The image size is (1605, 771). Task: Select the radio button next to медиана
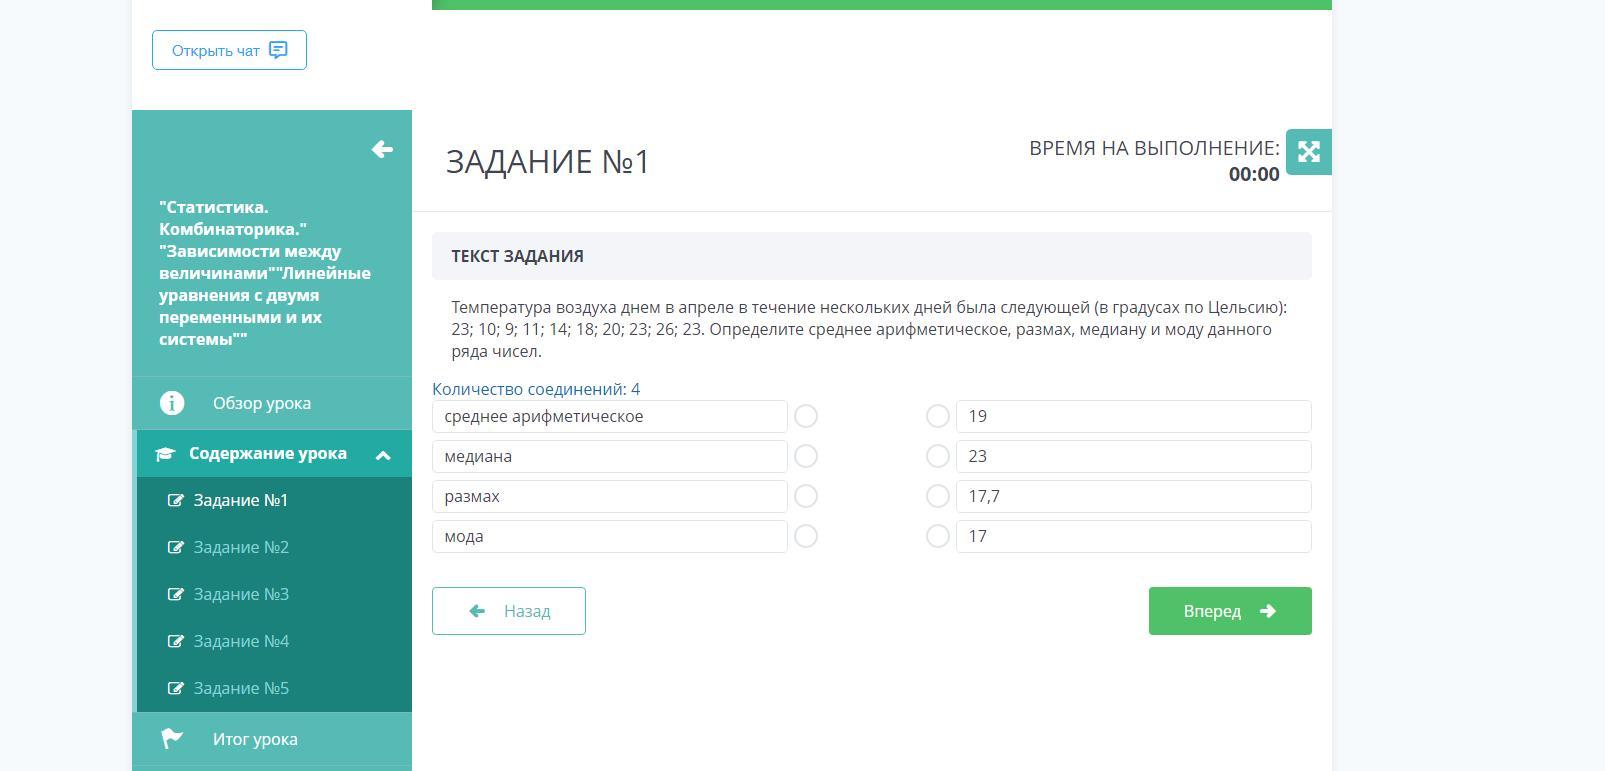coord(806,456)
